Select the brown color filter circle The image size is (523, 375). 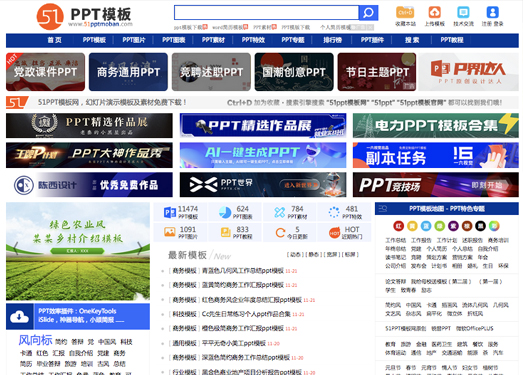coord(467,226)
